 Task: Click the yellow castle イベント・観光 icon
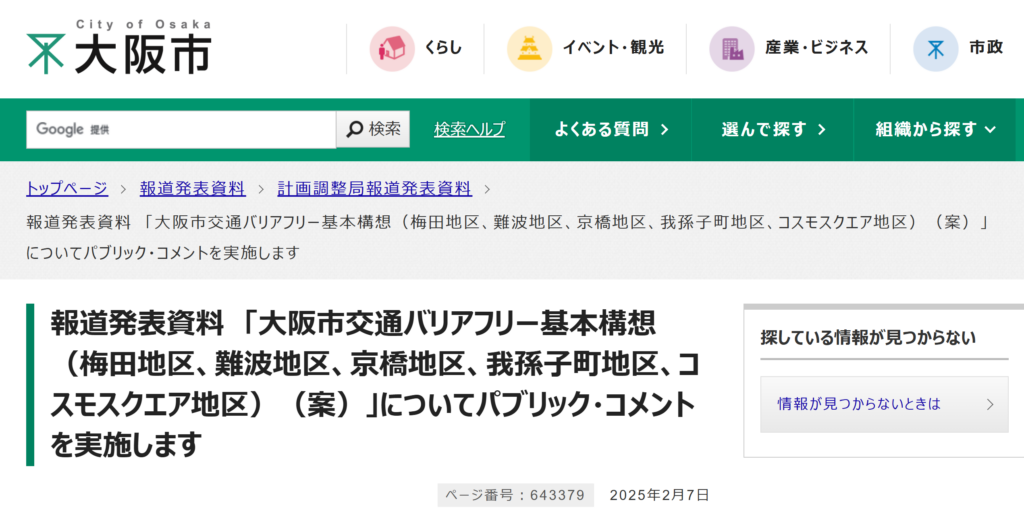click(528, 48)
